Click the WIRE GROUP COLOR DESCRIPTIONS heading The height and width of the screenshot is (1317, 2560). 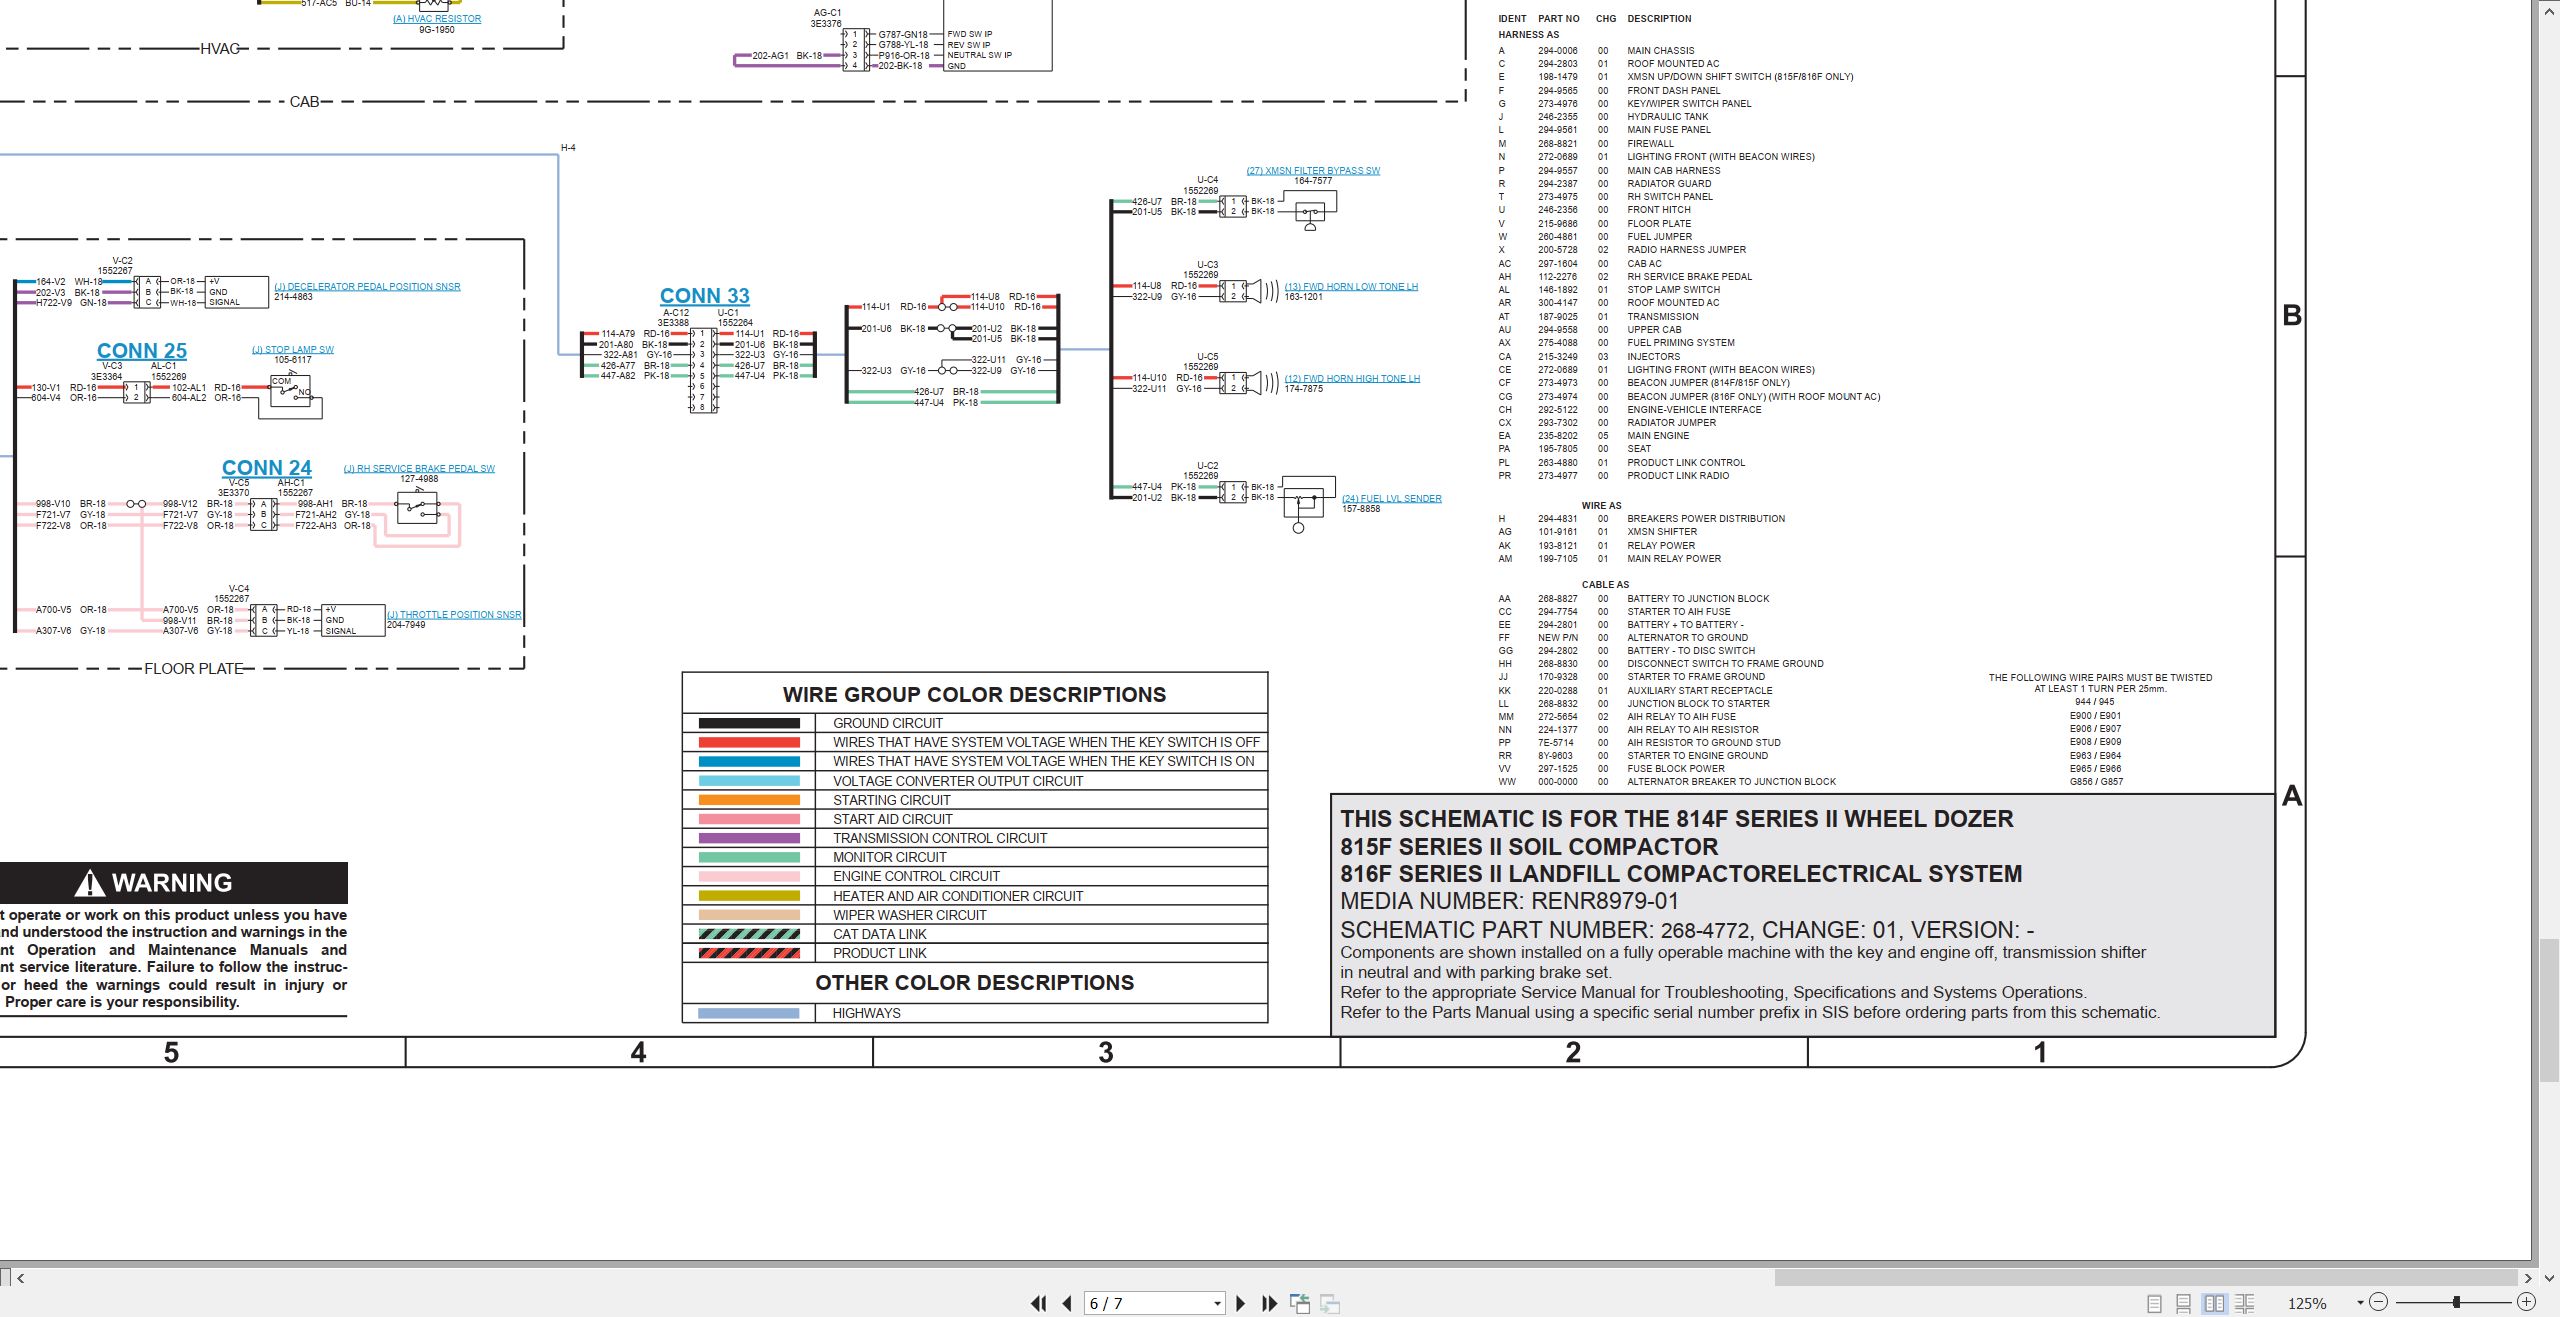click(974, 695)
